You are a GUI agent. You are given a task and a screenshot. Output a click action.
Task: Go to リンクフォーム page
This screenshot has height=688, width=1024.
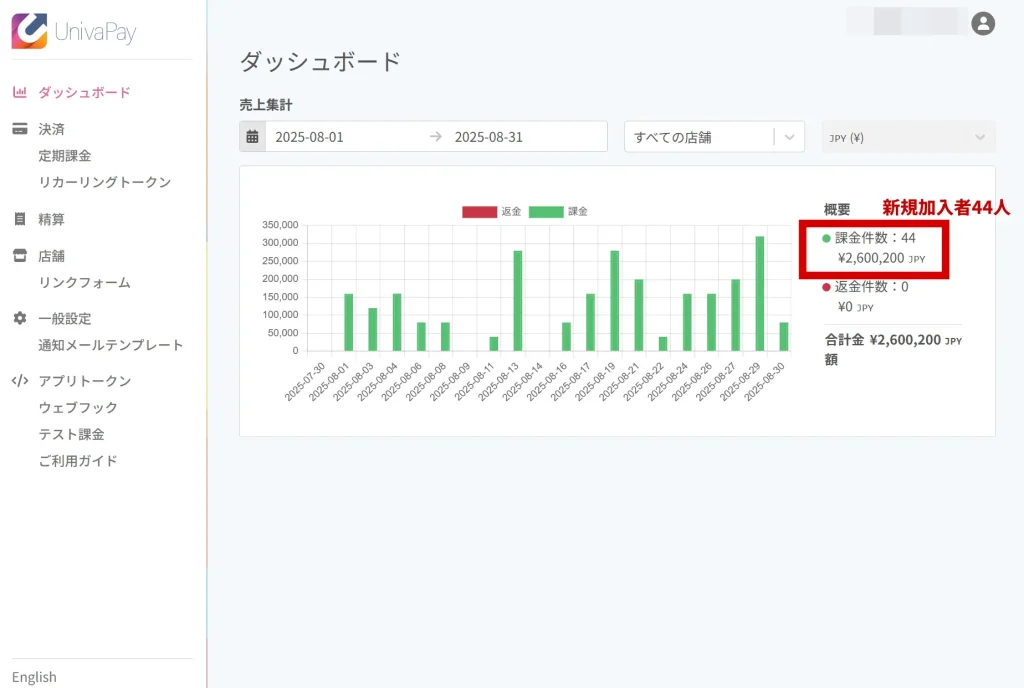pos(85,283)
